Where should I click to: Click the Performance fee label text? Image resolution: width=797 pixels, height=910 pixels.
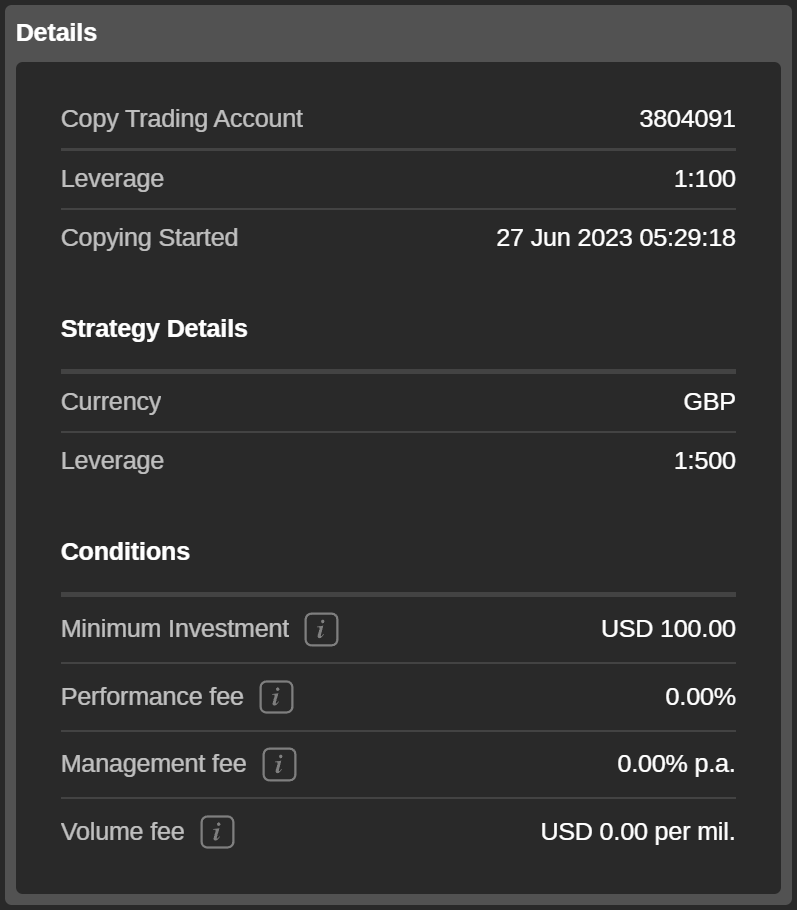click(x=152, y=697)
